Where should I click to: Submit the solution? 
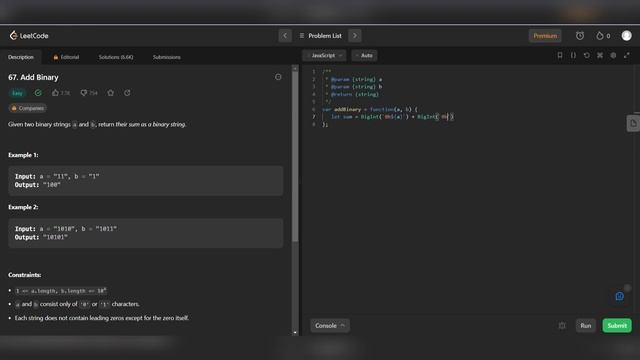pyautogui.click(x=617, y=326)
